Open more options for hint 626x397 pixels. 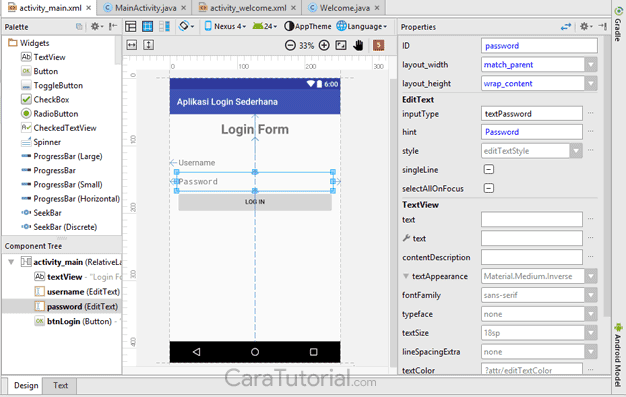[x=590, y=131]
